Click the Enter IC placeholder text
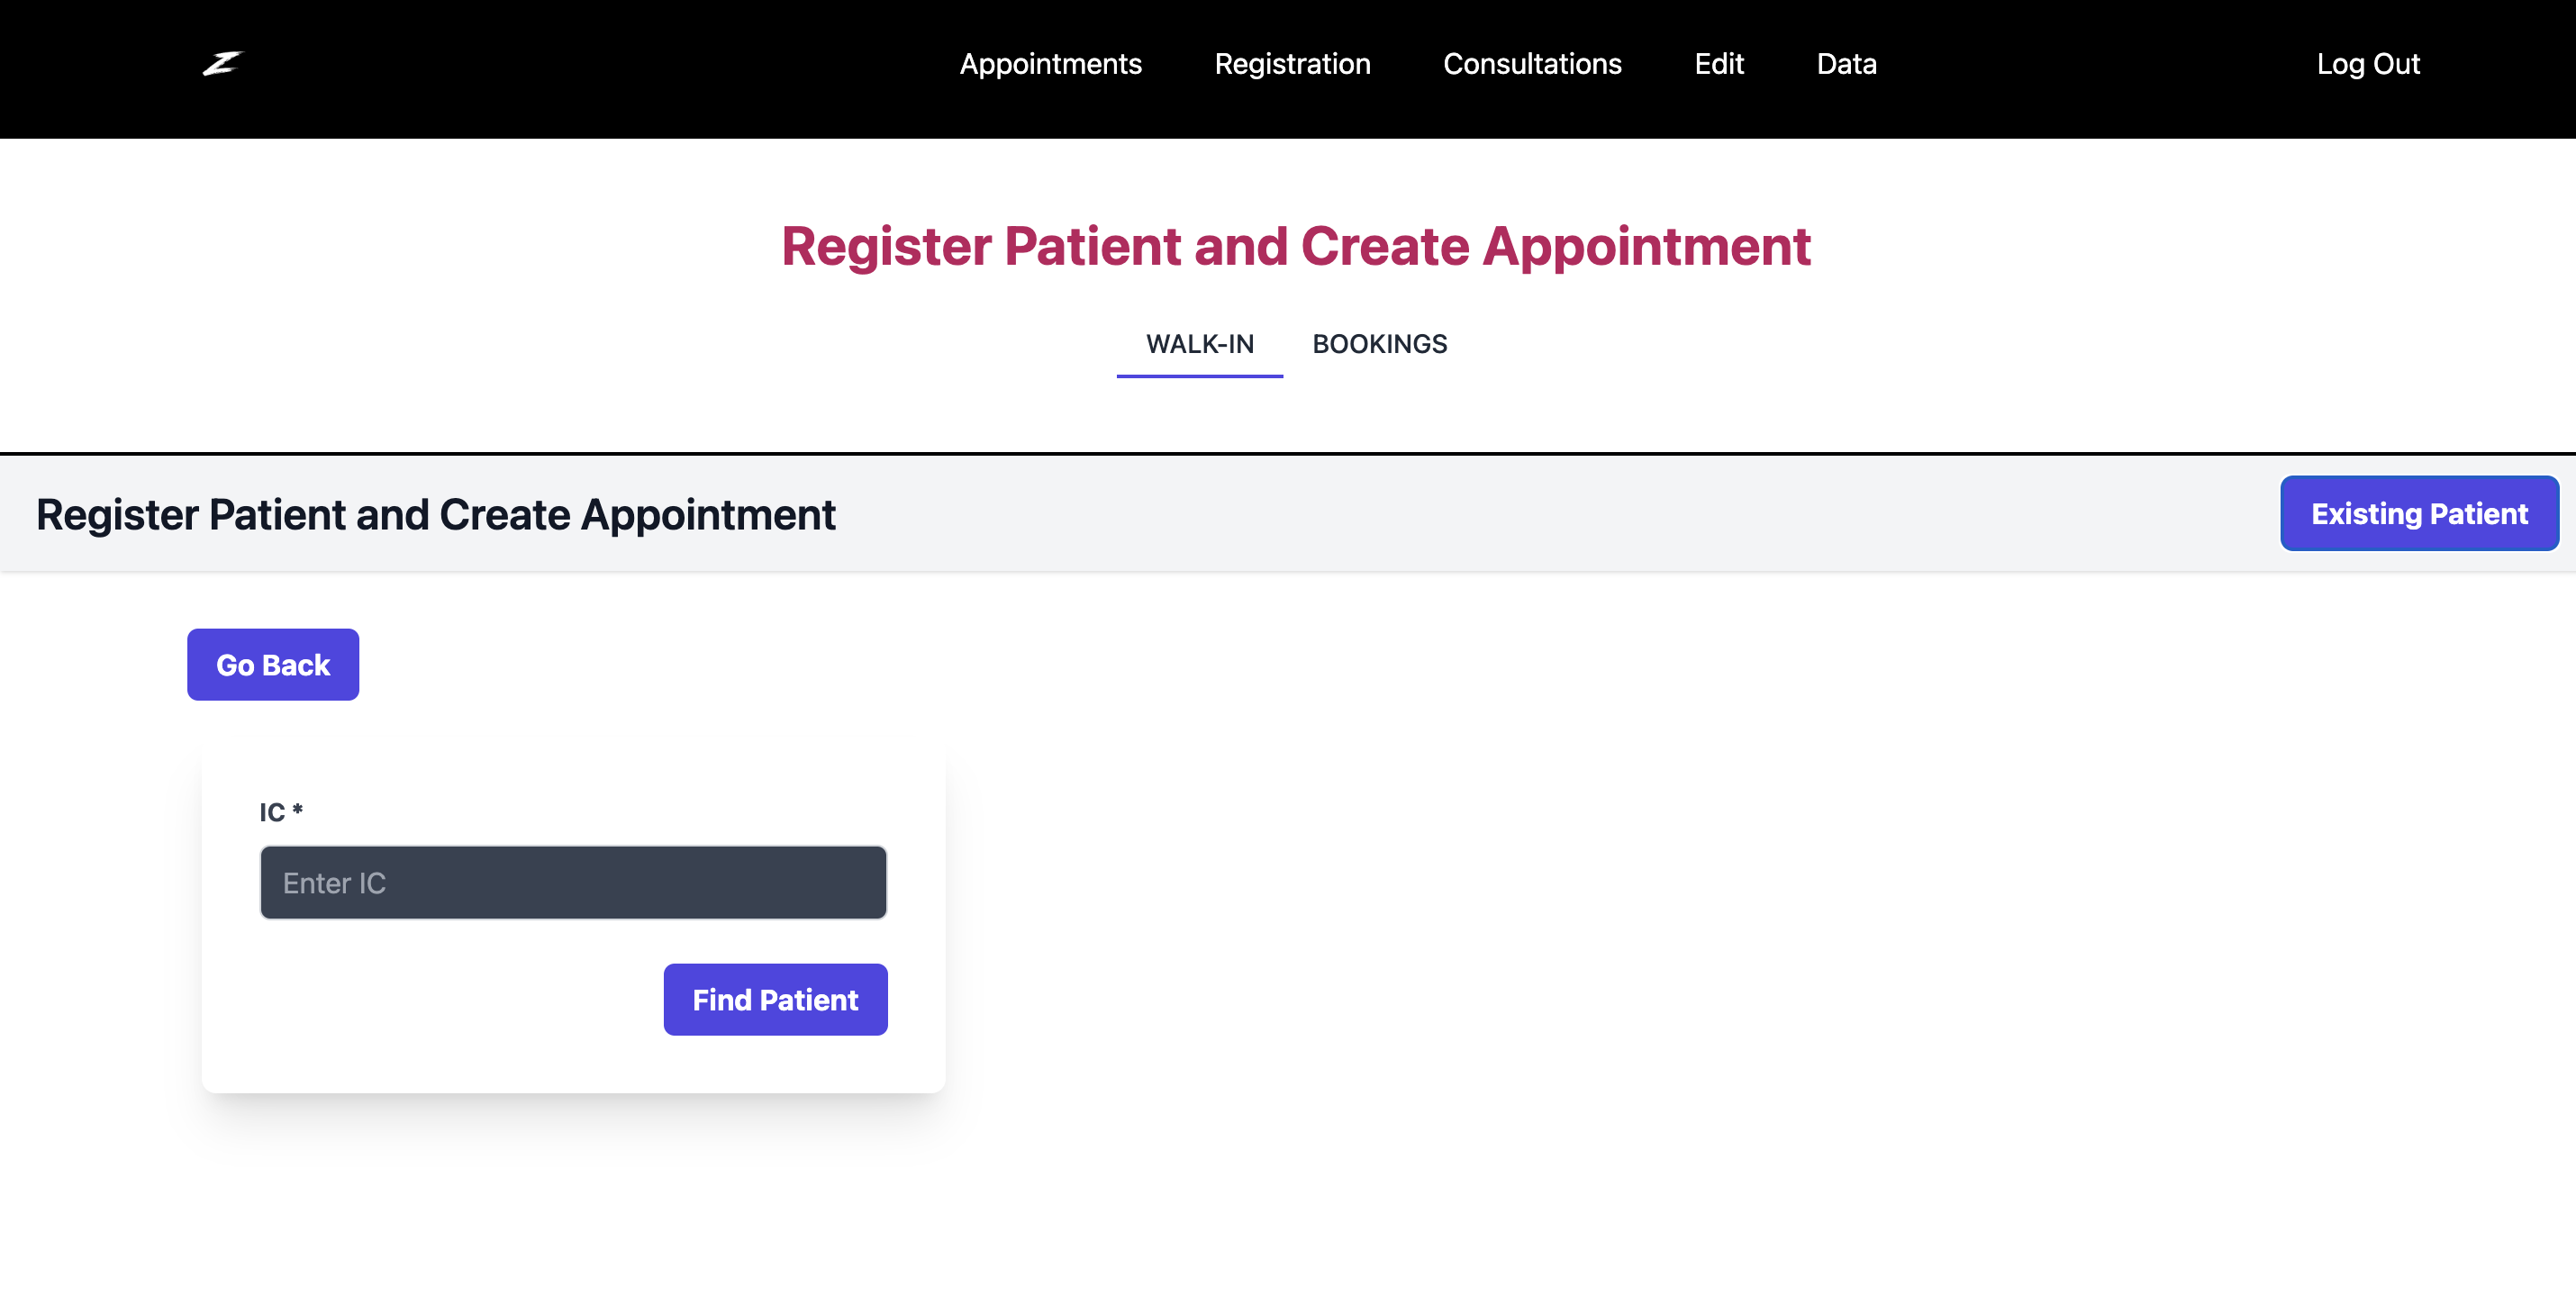The image size is (2576, 1295). (334, 883)
